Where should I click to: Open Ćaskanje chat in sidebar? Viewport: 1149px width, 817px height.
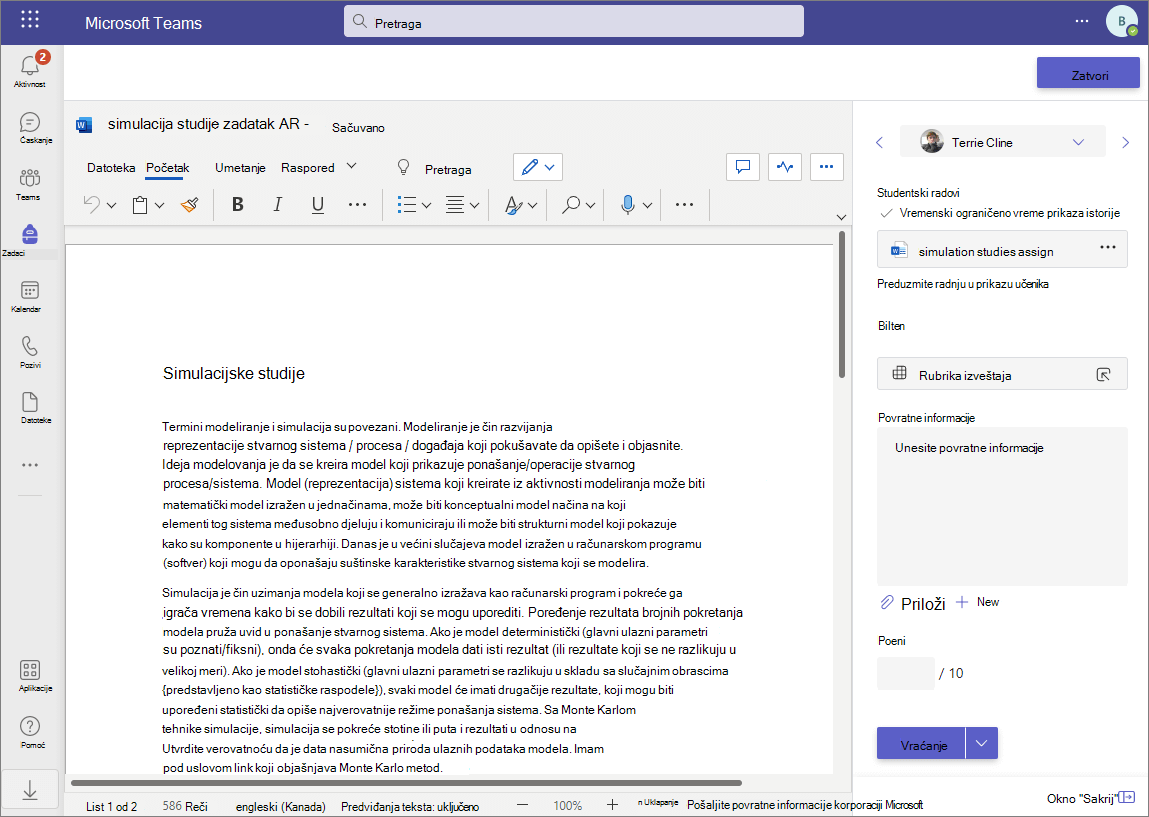[x=30, y=128]
